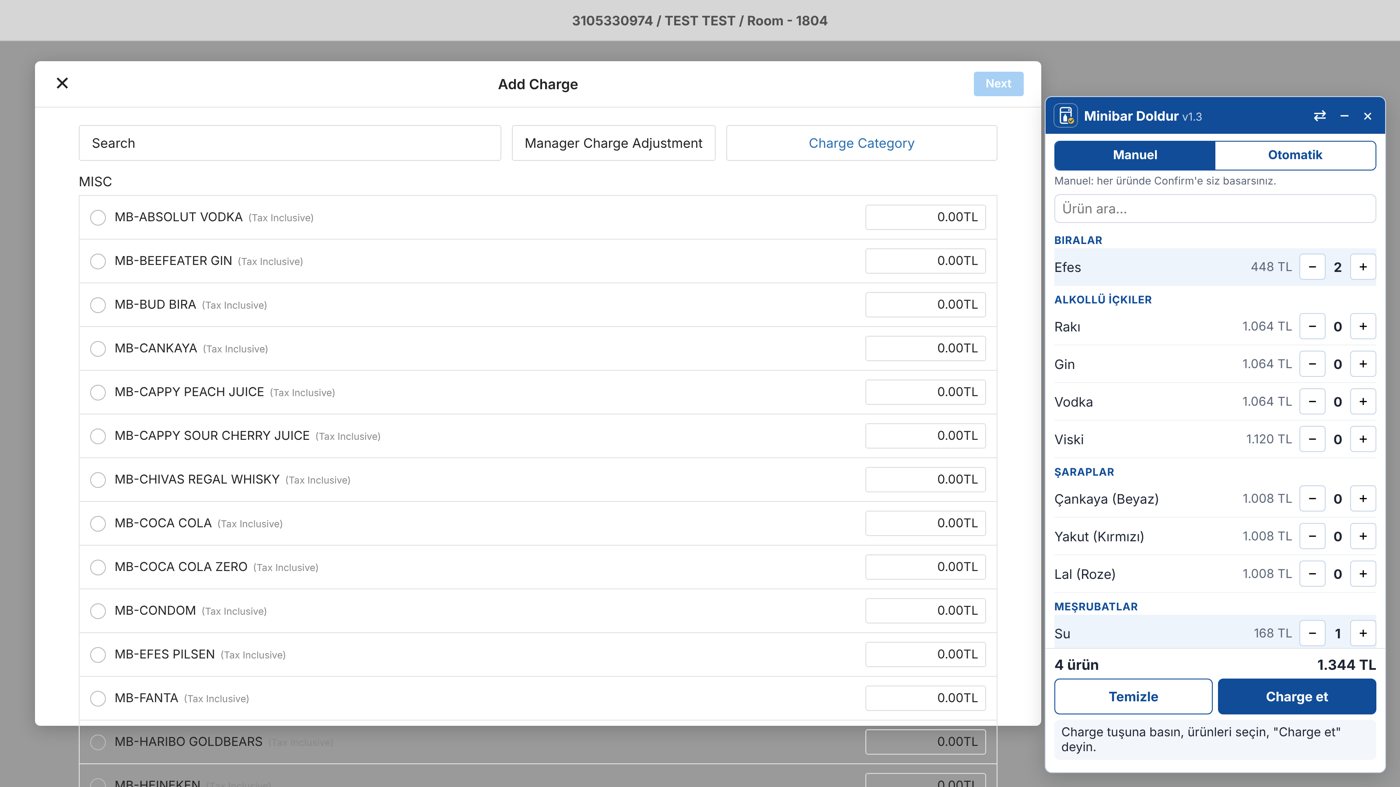Decrease Efes quantity with minus button
The image size is (1400, 787).
(x=1312, y=267)
